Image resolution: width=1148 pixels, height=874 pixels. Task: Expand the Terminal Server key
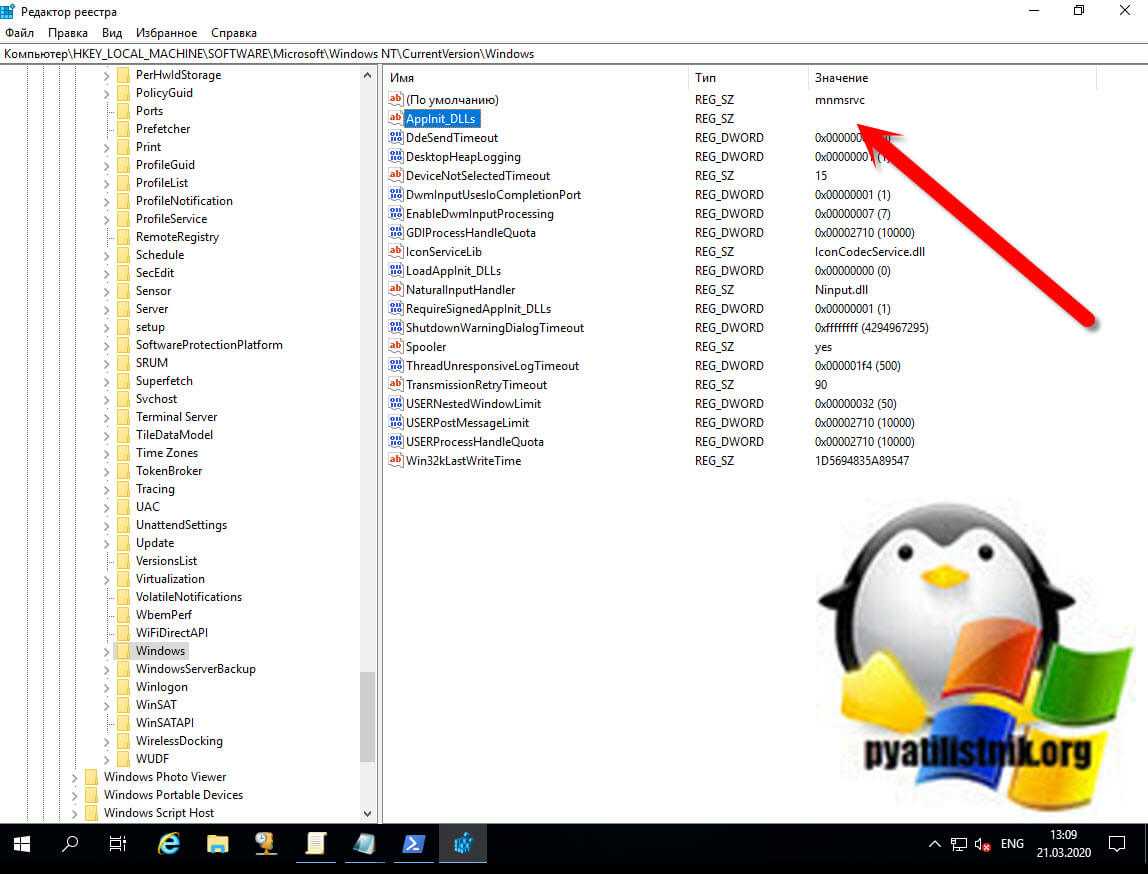tap(107, 417)
